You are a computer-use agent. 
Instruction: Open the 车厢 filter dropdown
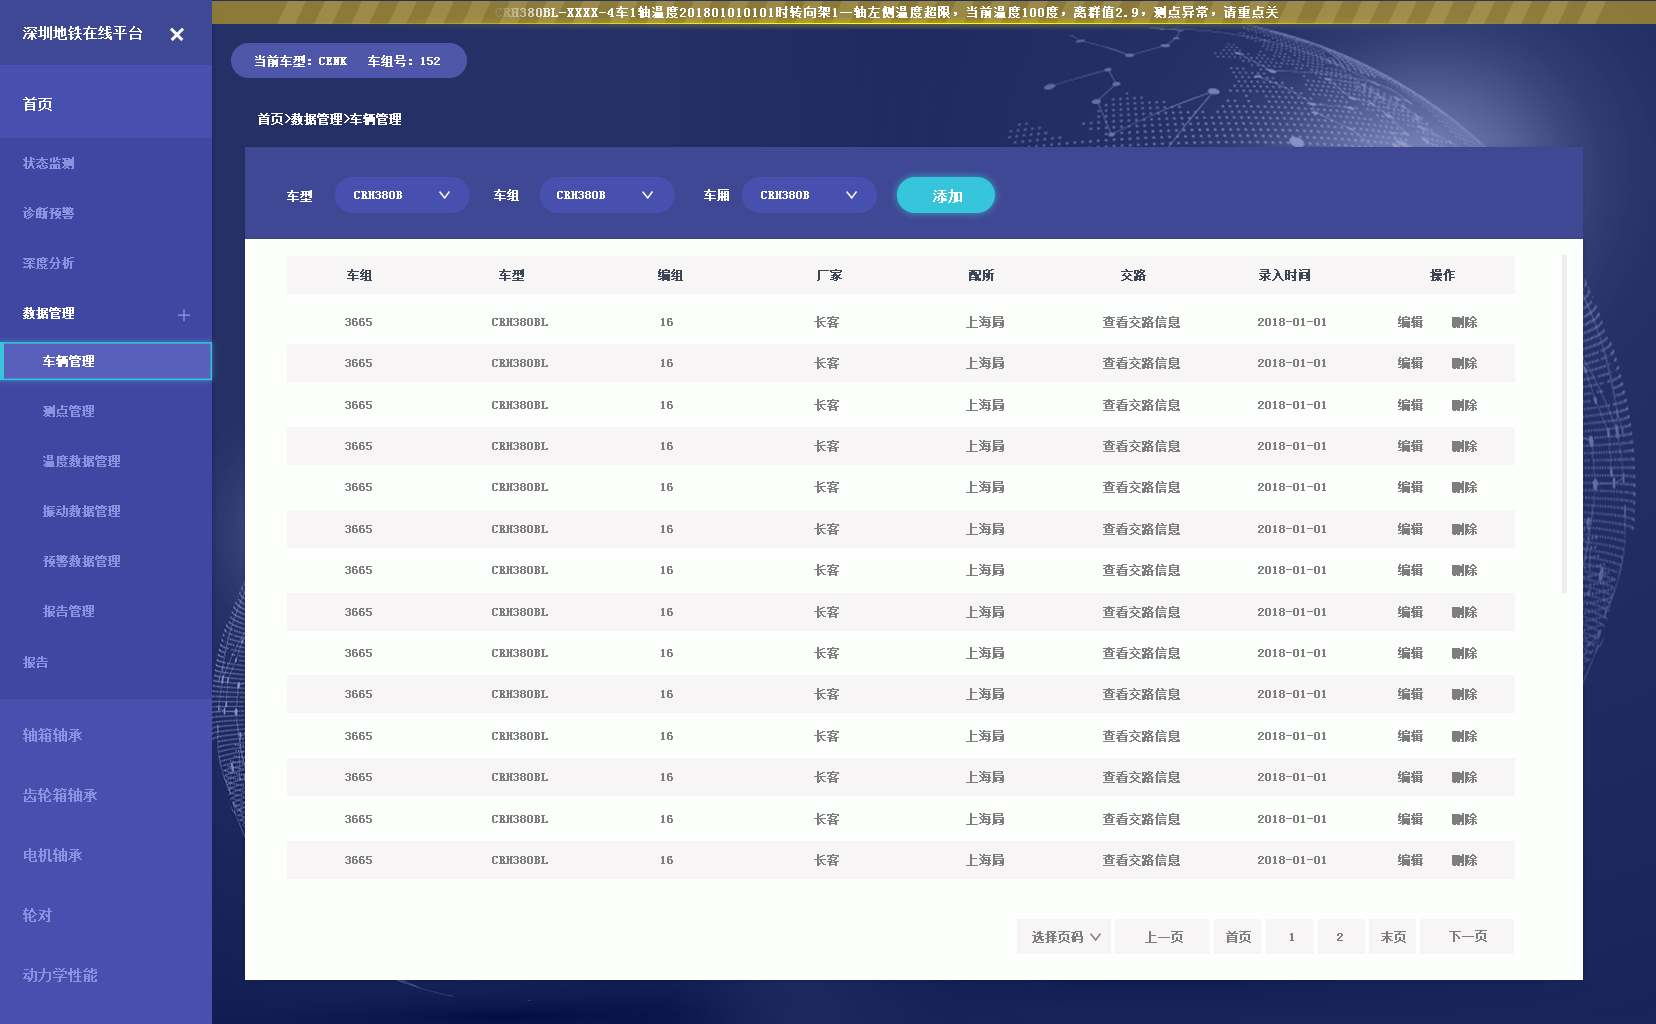[x=809, y=195]
